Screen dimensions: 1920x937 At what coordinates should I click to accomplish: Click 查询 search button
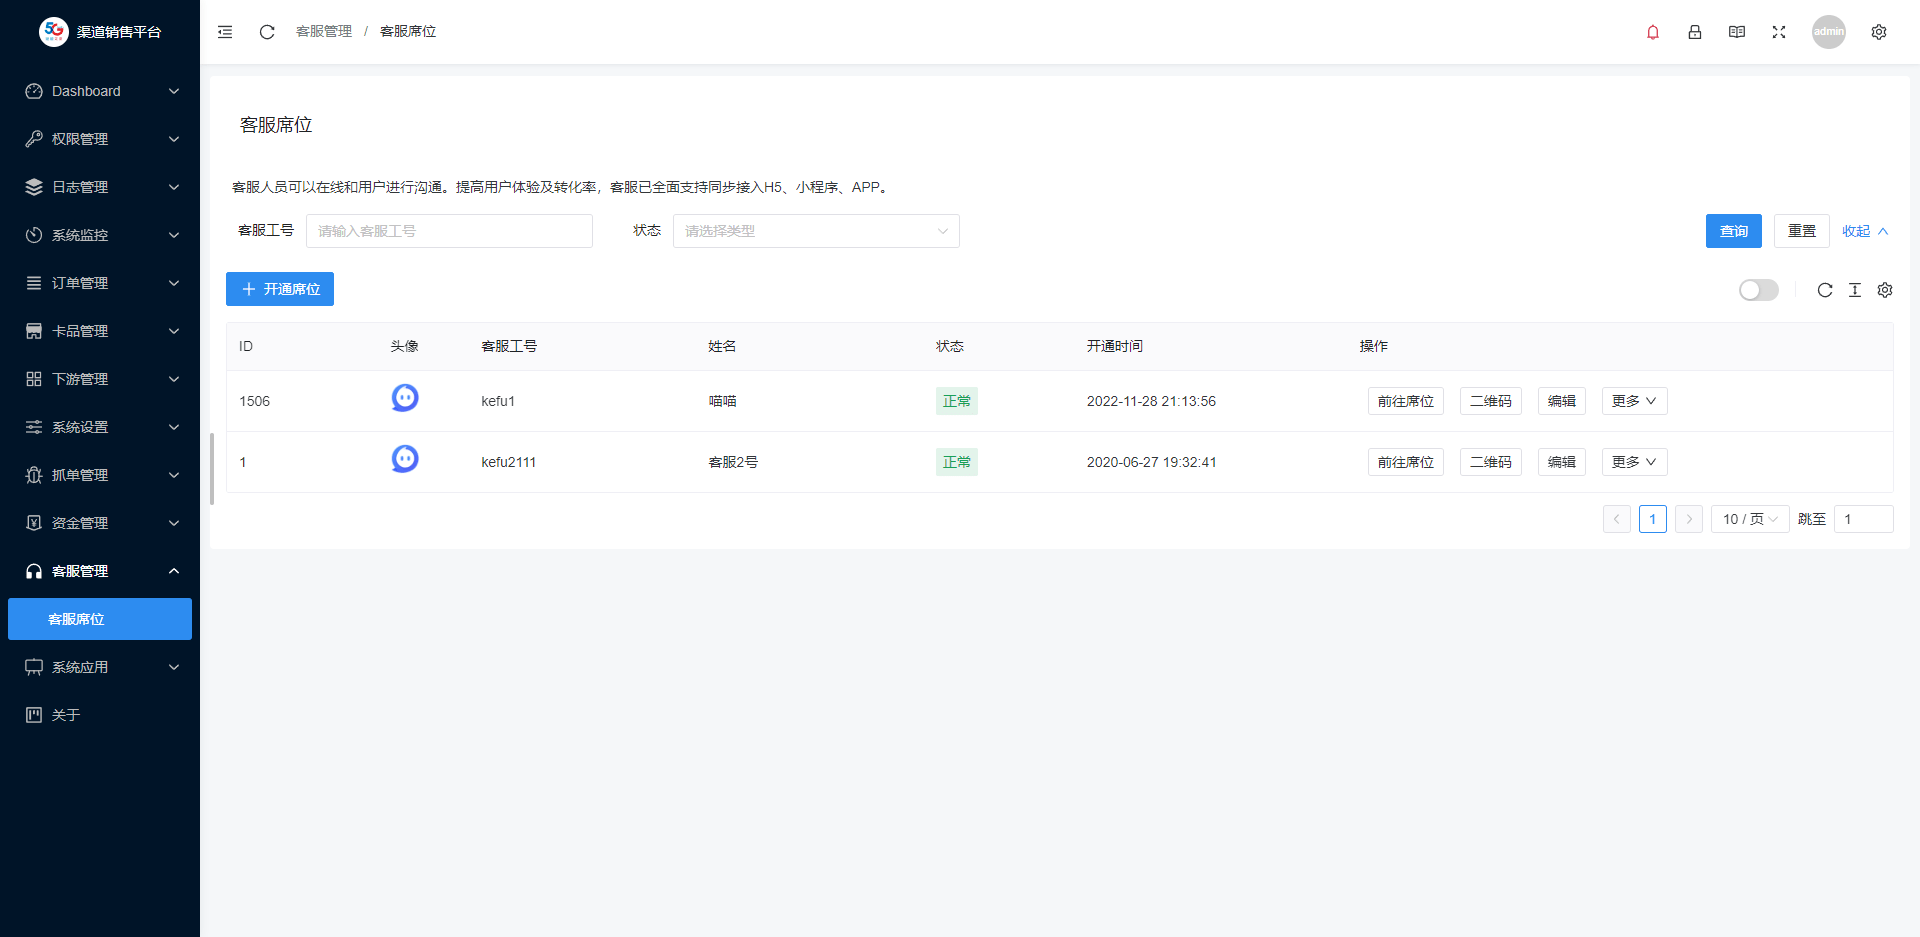[1734, 231]
